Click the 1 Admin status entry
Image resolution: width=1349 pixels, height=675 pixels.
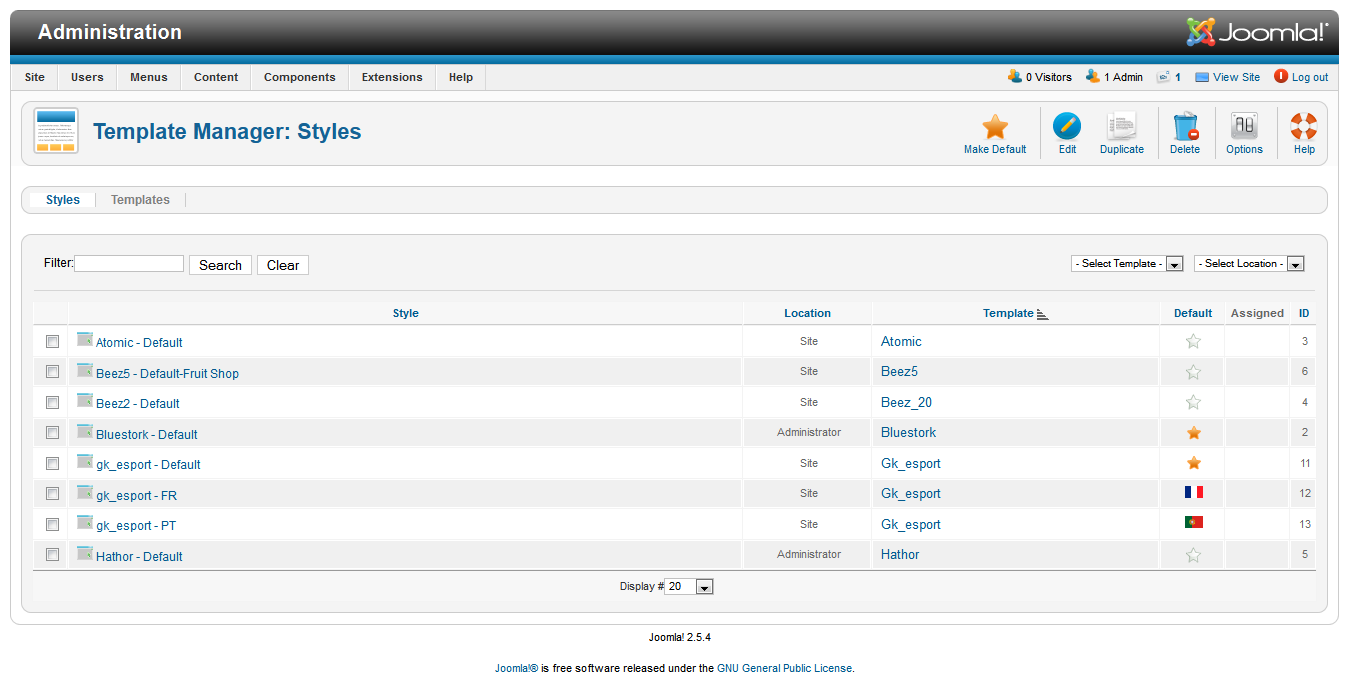(1114, 77)
